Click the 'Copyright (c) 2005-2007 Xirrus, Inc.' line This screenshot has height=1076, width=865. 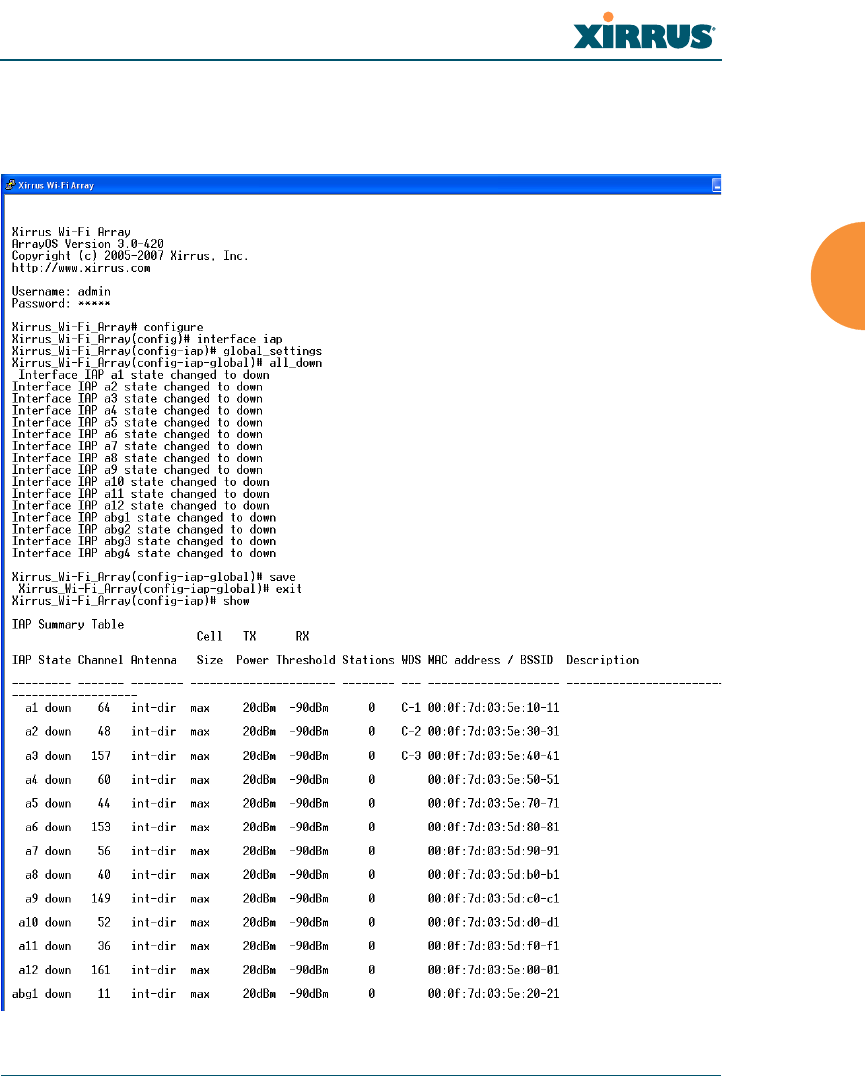coord(130,256)
